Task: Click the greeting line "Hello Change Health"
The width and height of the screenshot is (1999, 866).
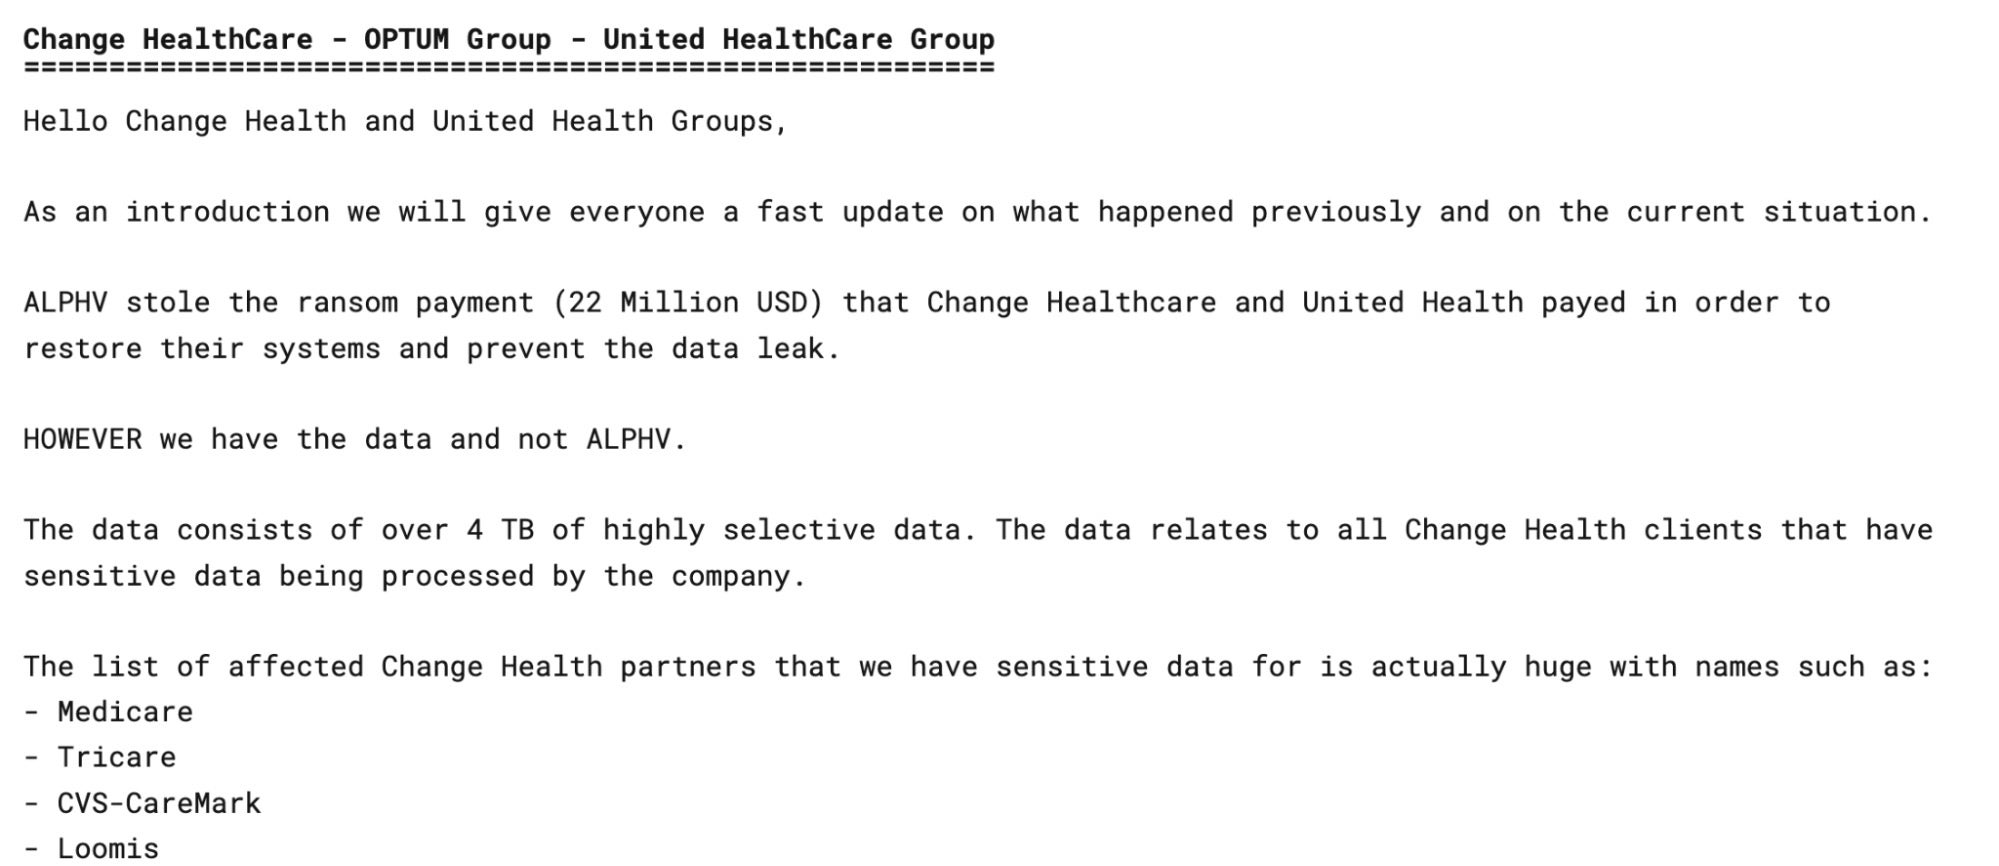Action: (x=405, y=122)
